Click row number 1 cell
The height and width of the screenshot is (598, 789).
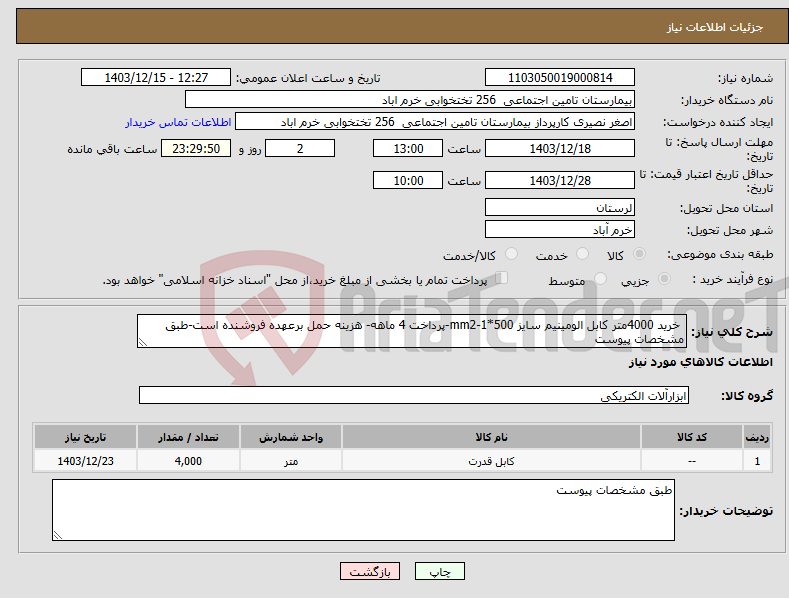(x=757, y=461)
